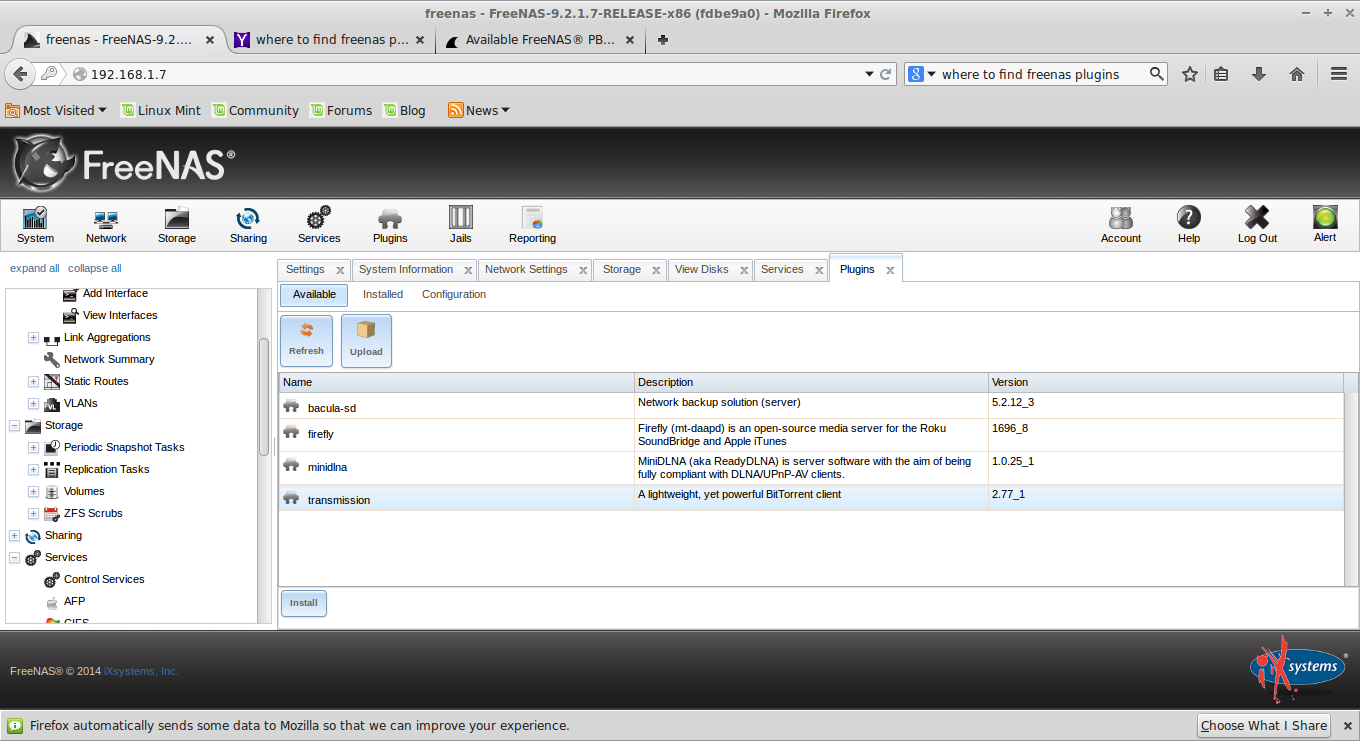The height and width of the screenshot is (741, 1360).
Task: Expand the Volumes node
Action: [33, 492]
